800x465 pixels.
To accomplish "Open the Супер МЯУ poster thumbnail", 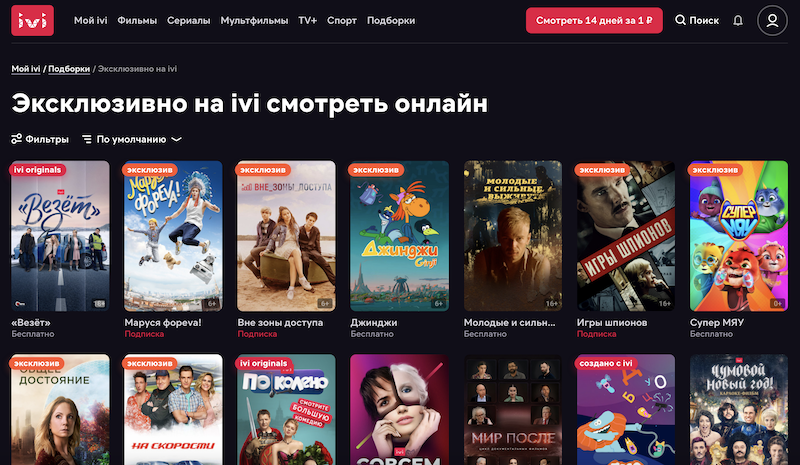I will pyautogui.click(x=739, y=236).
